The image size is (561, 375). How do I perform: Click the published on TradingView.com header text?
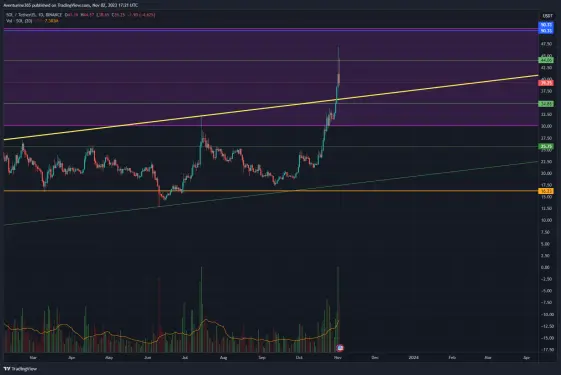[x=71, y=5]
